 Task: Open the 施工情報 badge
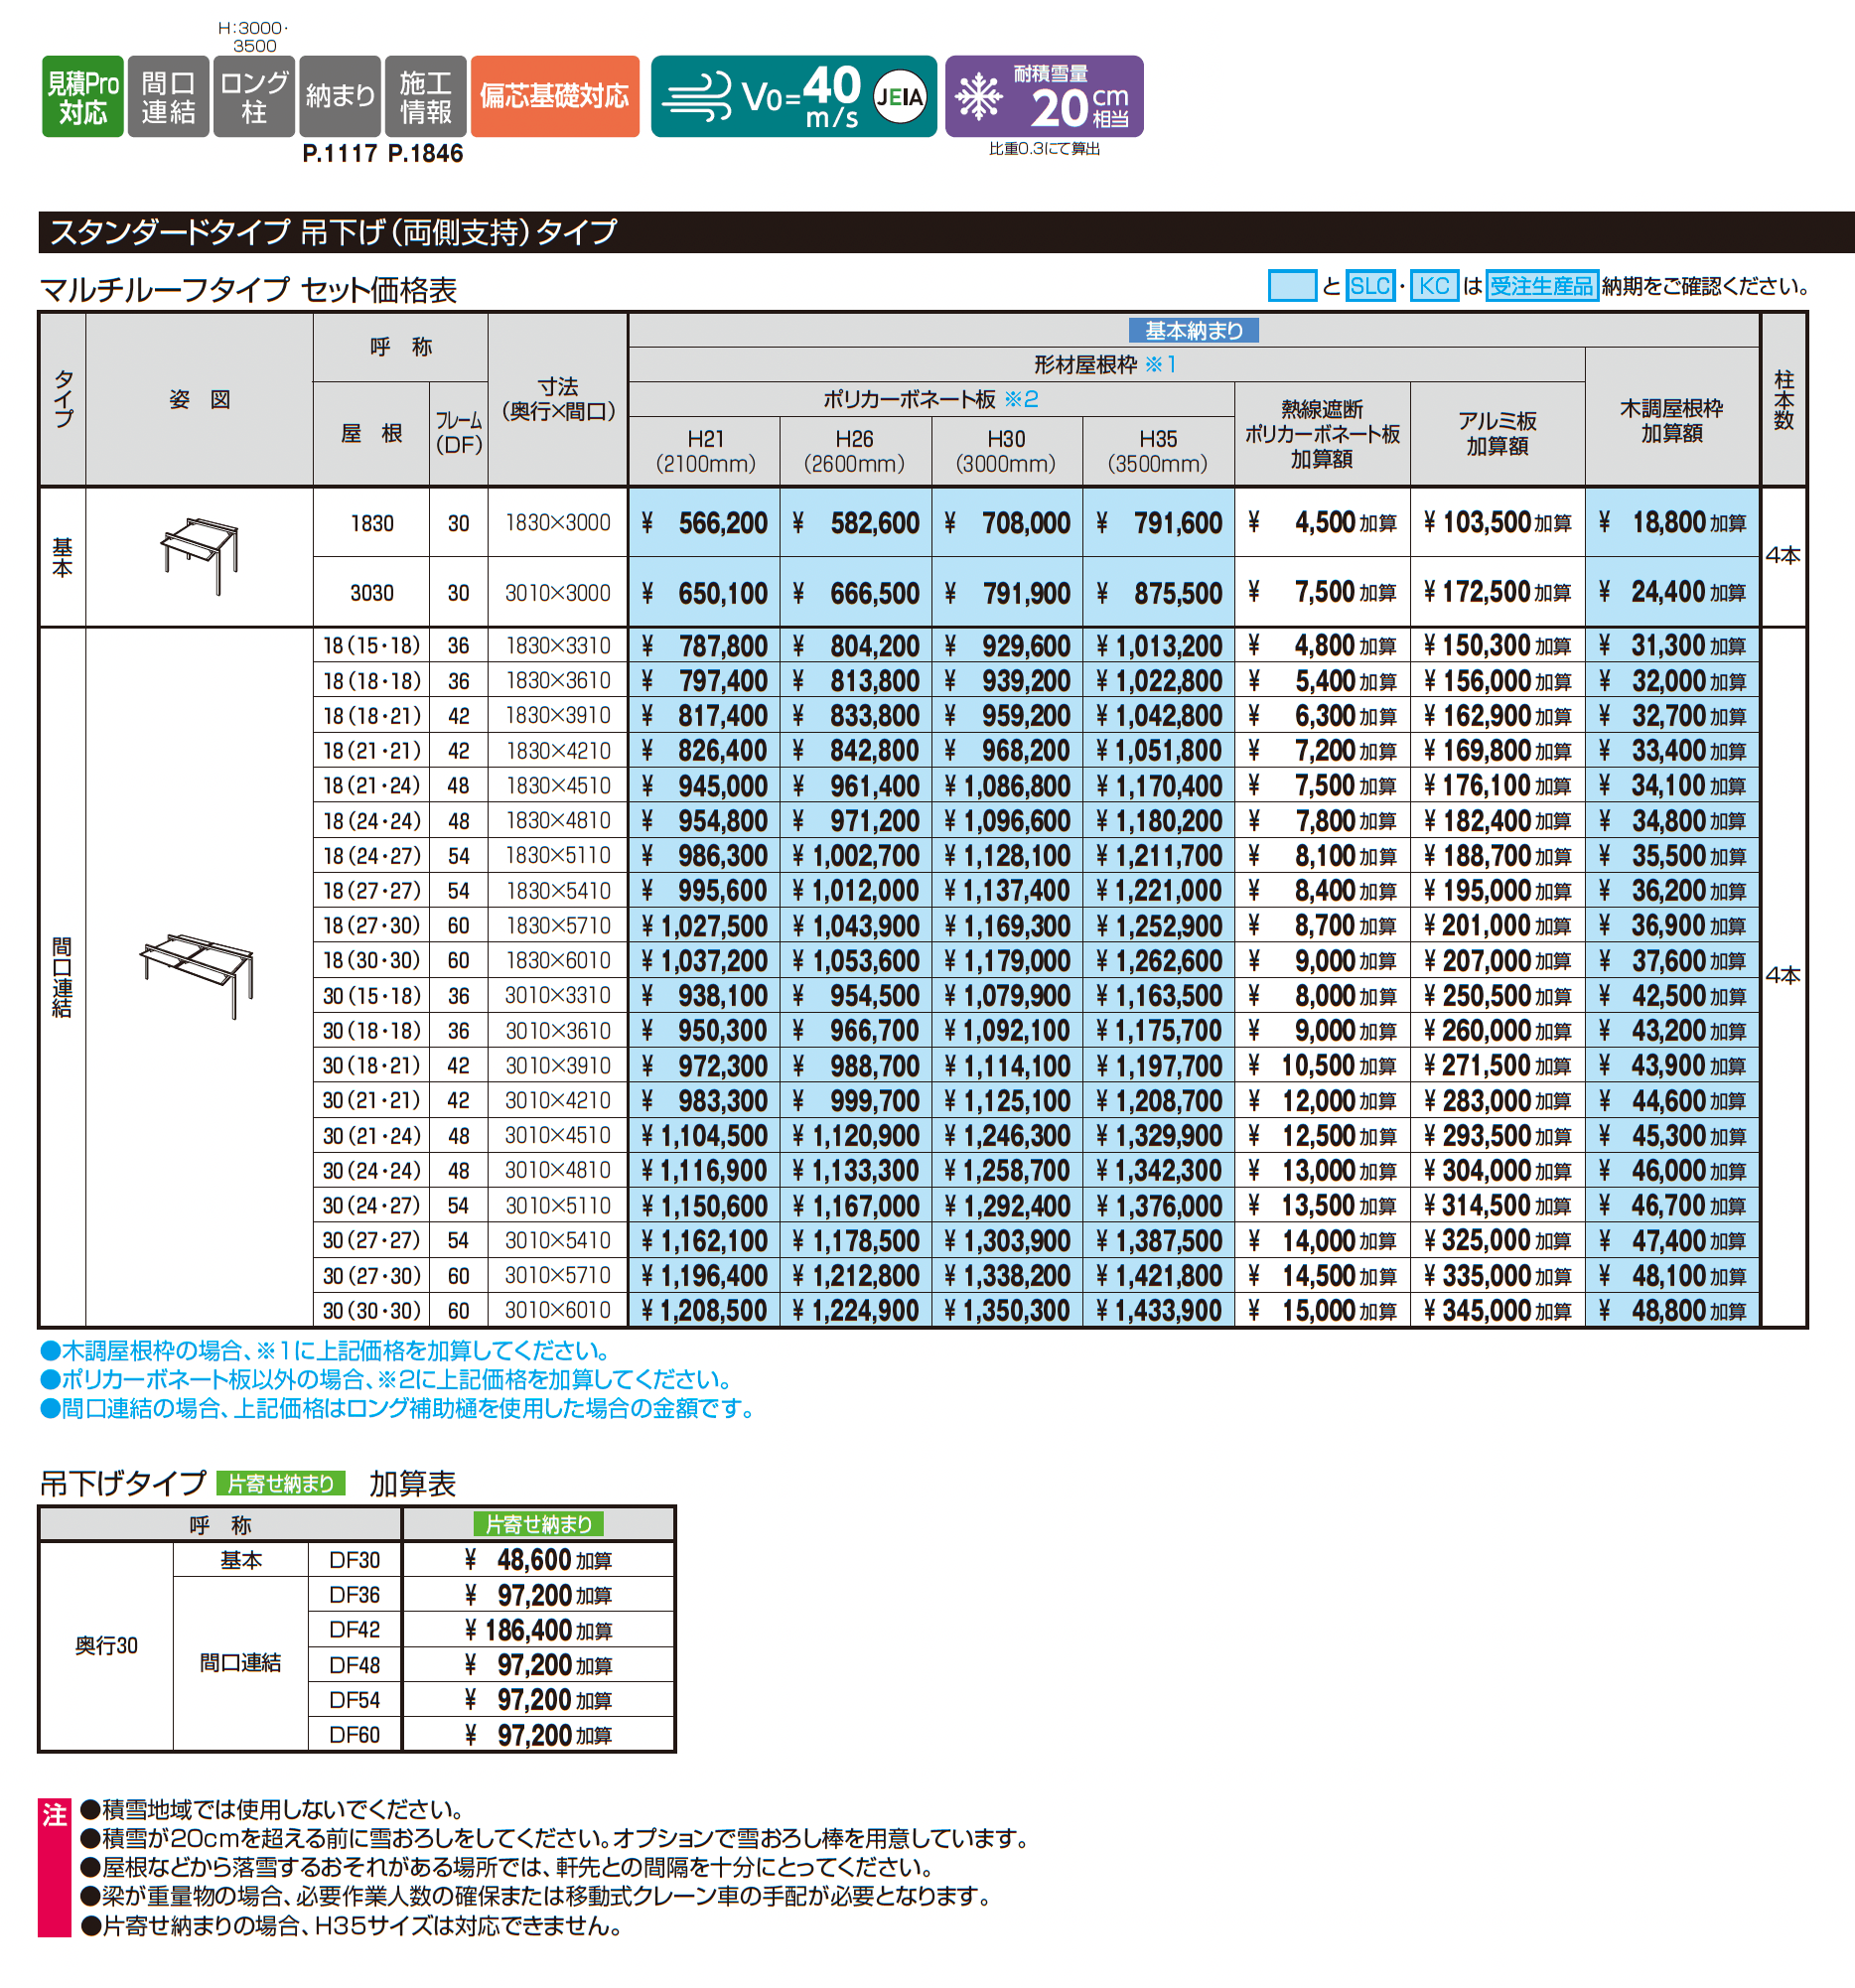point(426,96)
